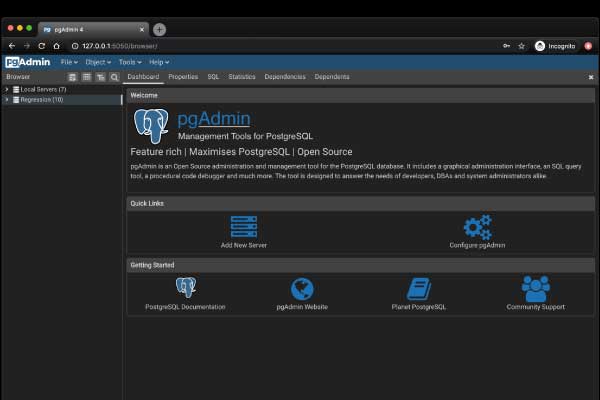Click the browser reload icon
Screen dimensions: 600x400
(x=42, y=46)
